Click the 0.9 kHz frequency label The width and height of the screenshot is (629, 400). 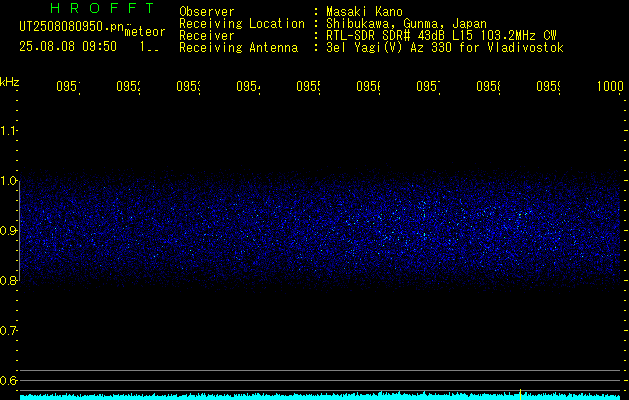(8, 231)
